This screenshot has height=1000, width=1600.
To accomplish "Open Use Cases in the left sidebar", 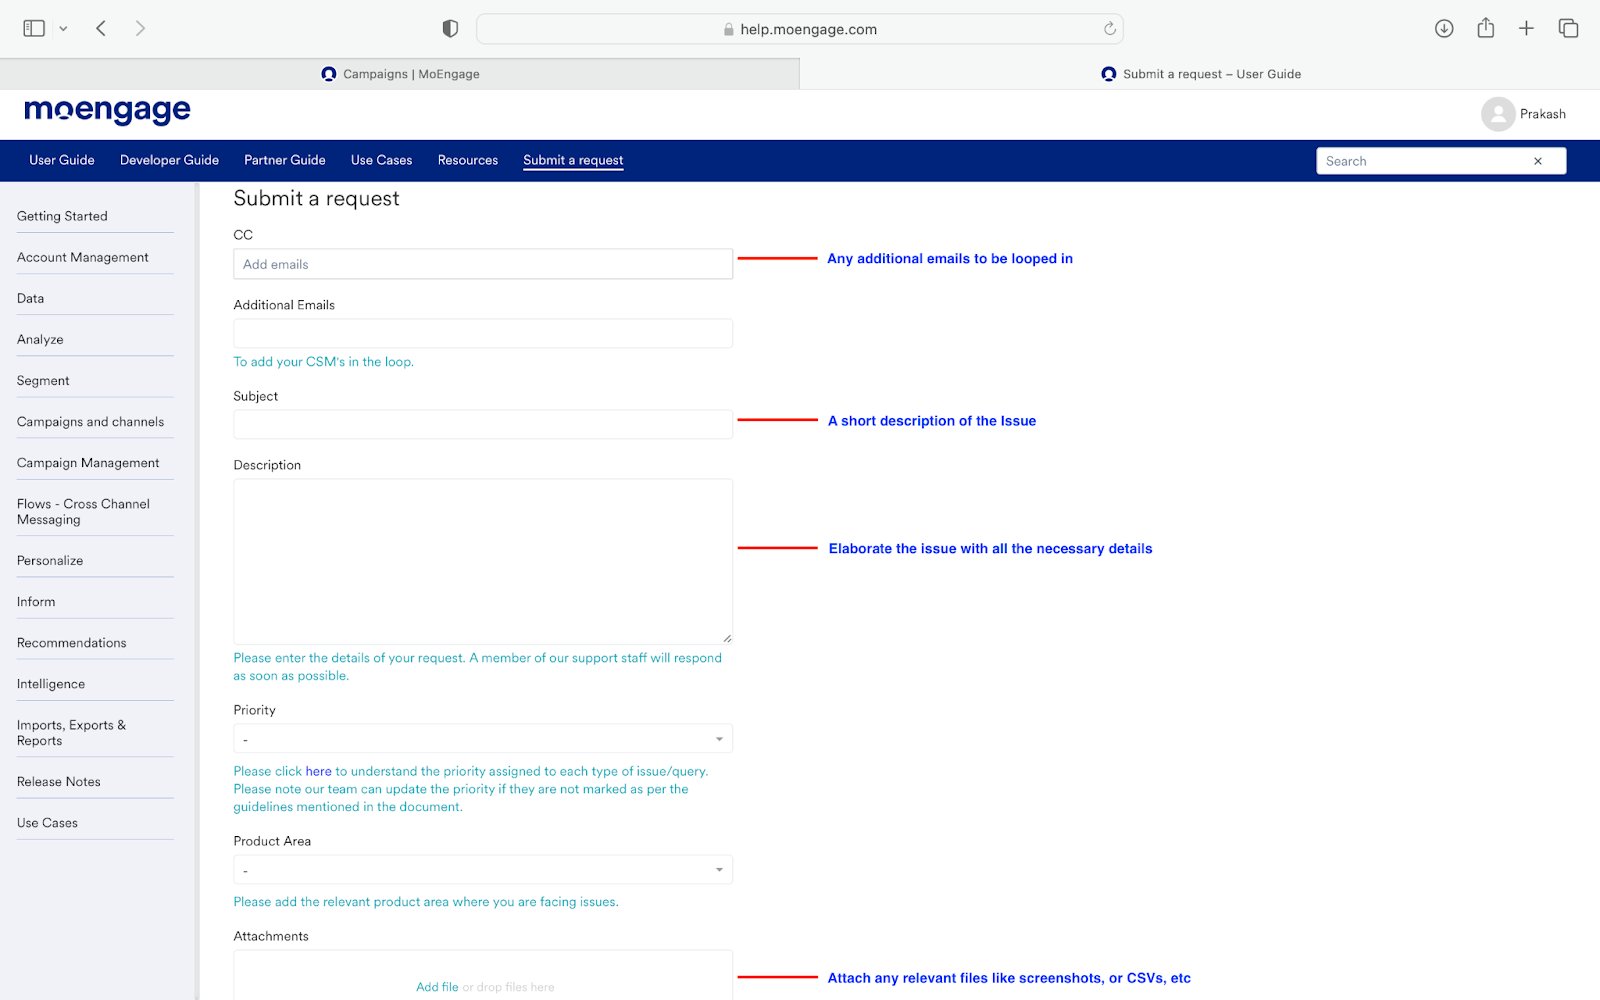I will tap(47, 822).
